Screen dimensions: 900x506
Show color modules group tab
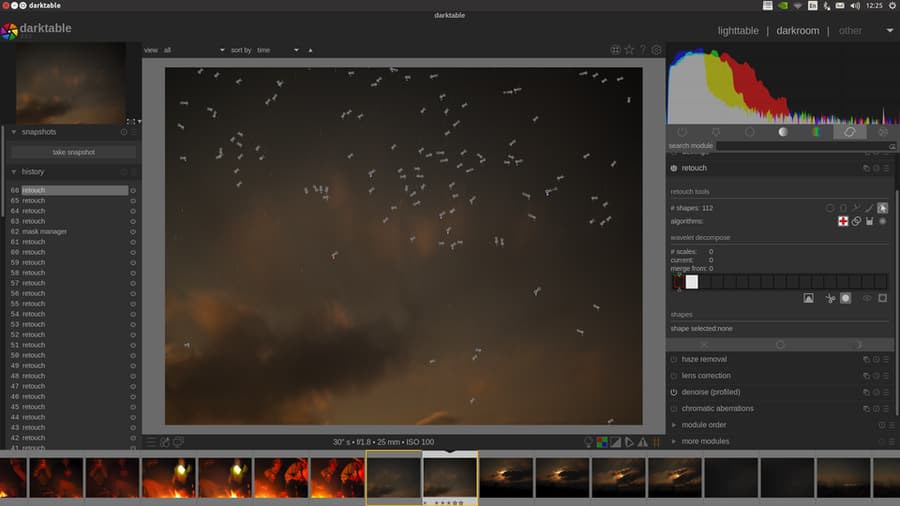tap(816, 132)
